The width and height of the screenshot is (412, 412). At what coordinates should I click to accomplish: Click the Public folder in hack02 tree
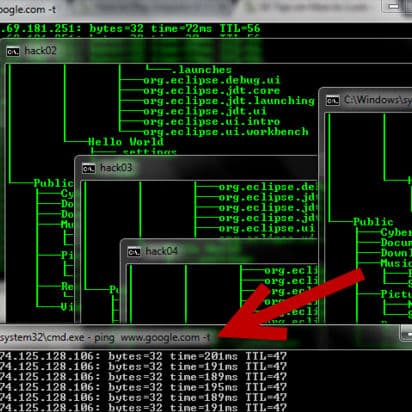pyautogui.click(x=54, y=183)
